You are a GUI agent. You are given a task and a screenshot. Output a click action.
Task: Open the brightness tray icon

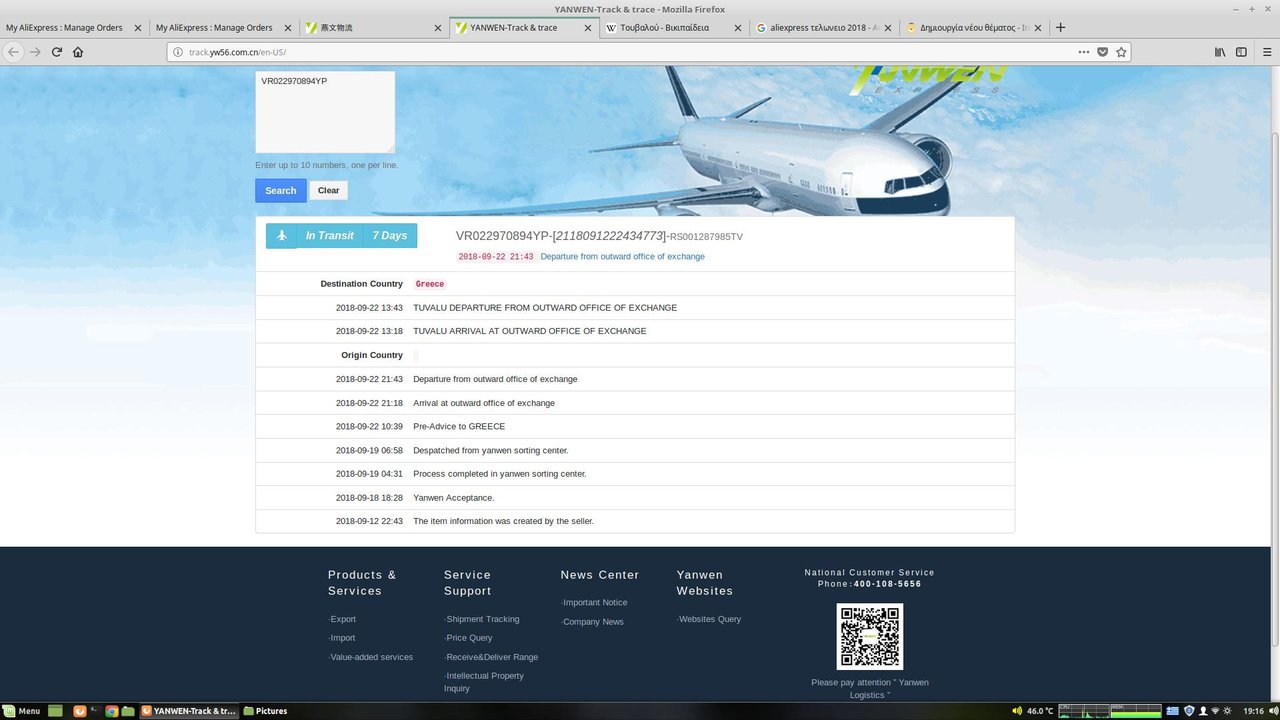coord(1227,711)
